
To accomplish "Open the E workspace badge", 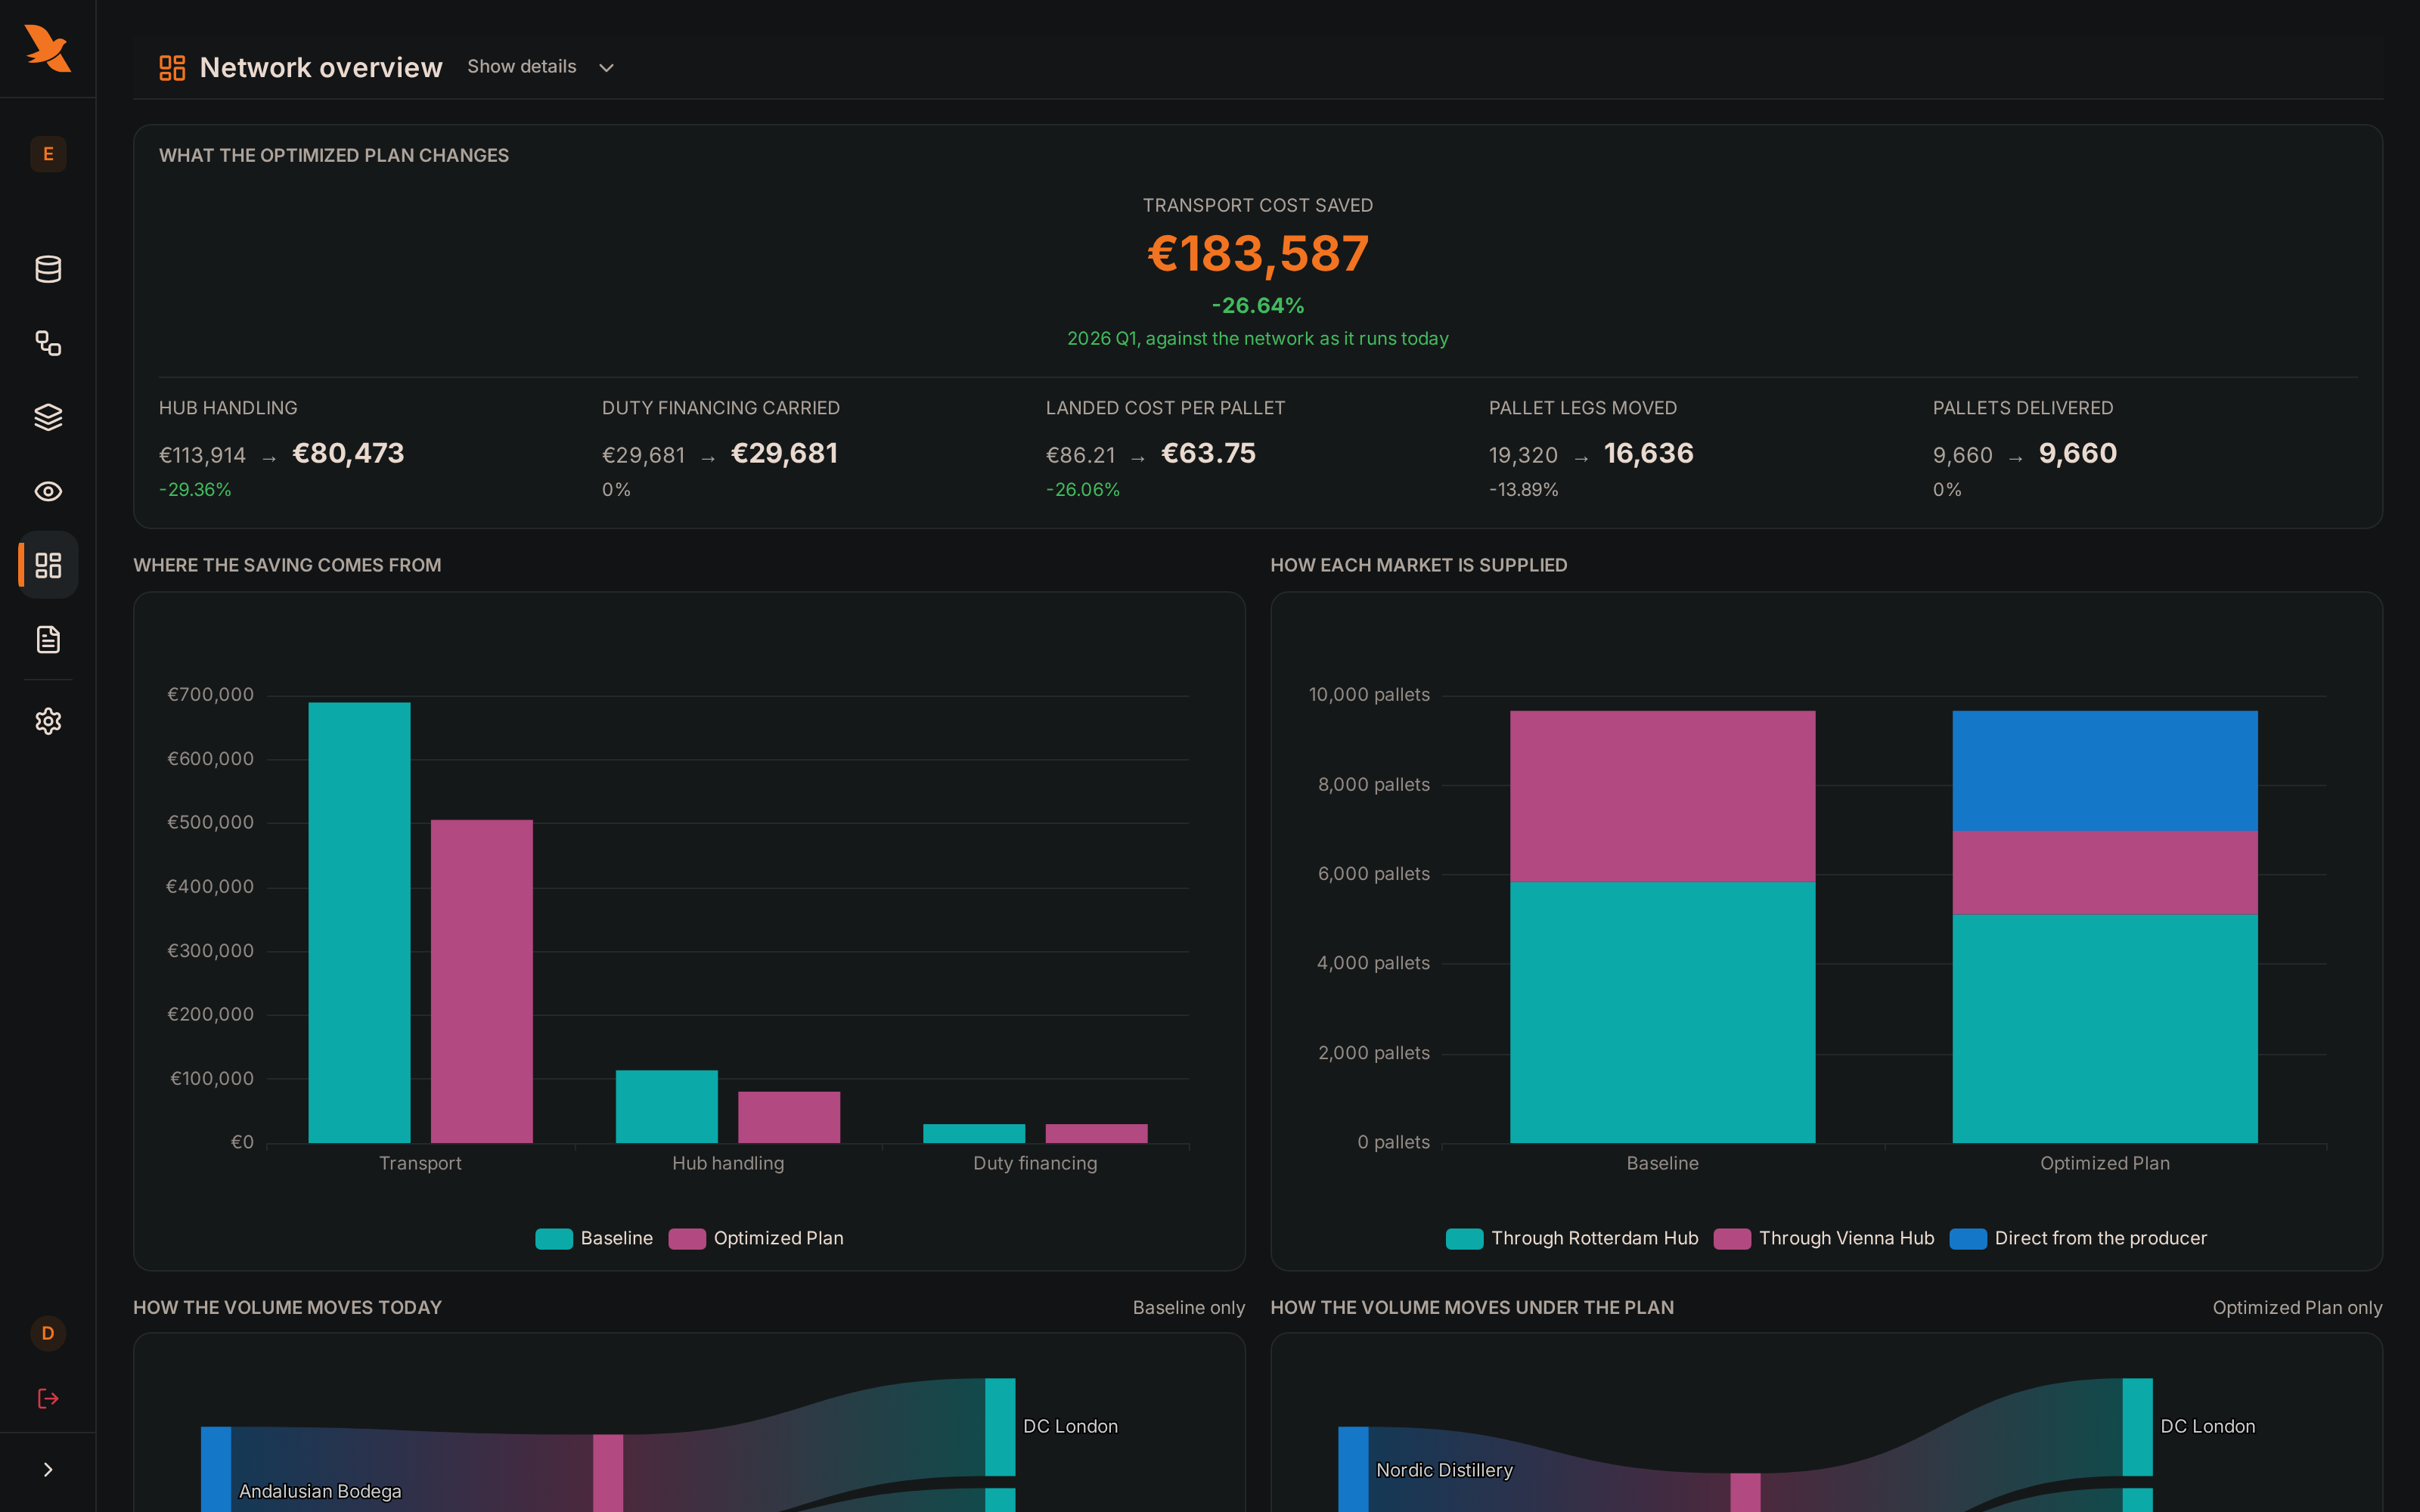I will click(x=48, y=154).
